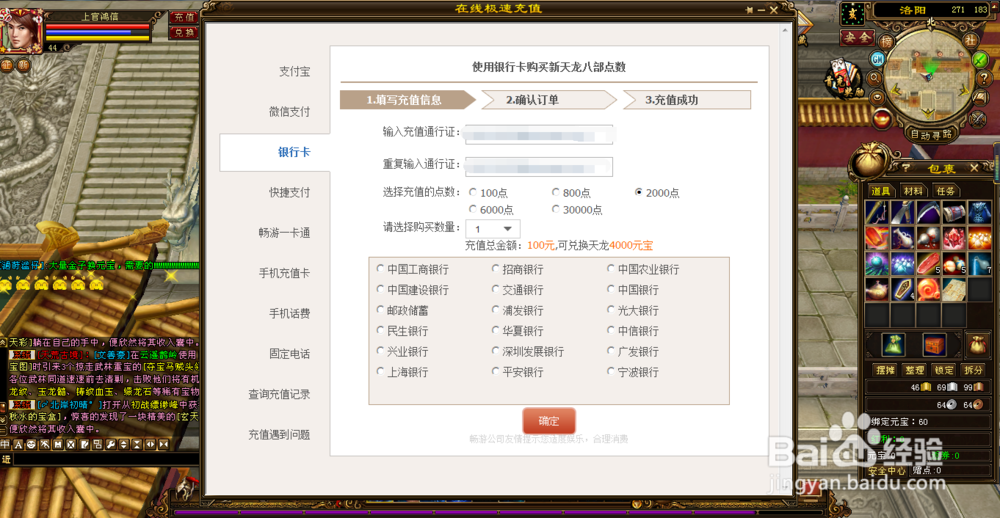The width and height of the screenshot is (1000, 518).
Task: Click the 摆摊 stall button in inventory
Action: [x=885, y=371]
